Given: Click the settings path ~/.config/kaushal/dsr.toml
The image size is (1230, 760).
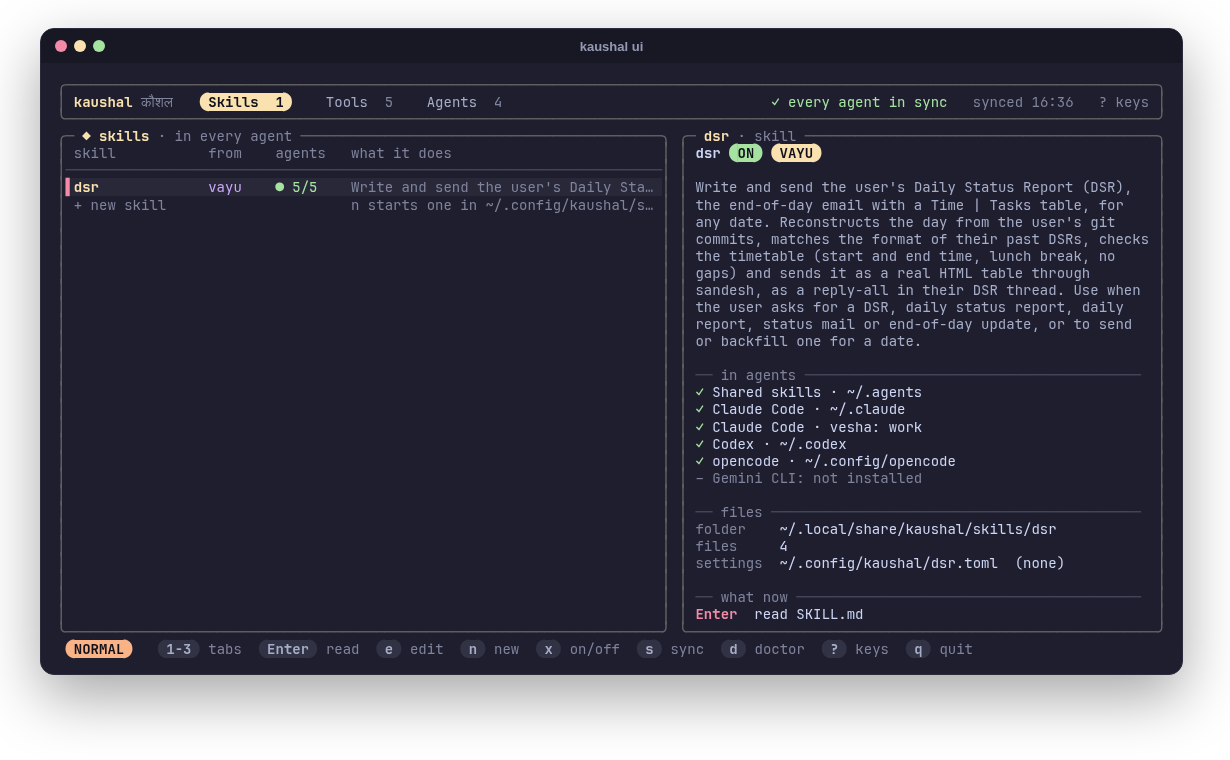Looking at the screenshot, I should [x=889, y=563].
